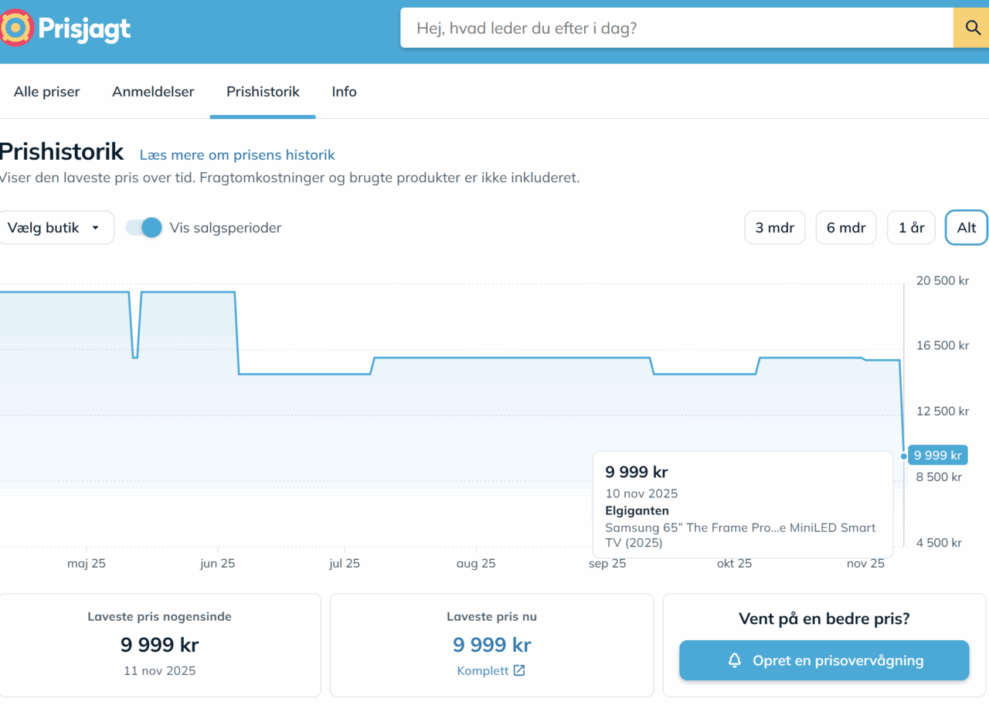989x705 pixels.
Task: Select the Prishistorik tab
Action: click(x=263, y=92)
